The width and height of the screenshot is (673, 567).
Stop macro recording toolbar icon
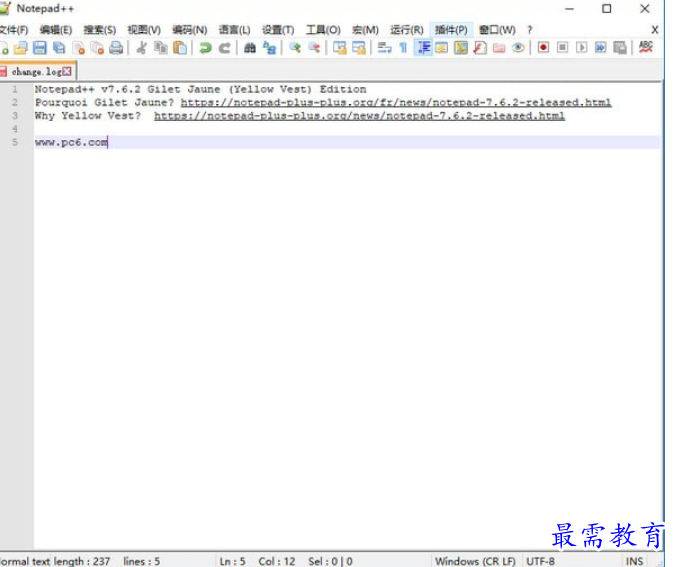[x=562, y=47]
